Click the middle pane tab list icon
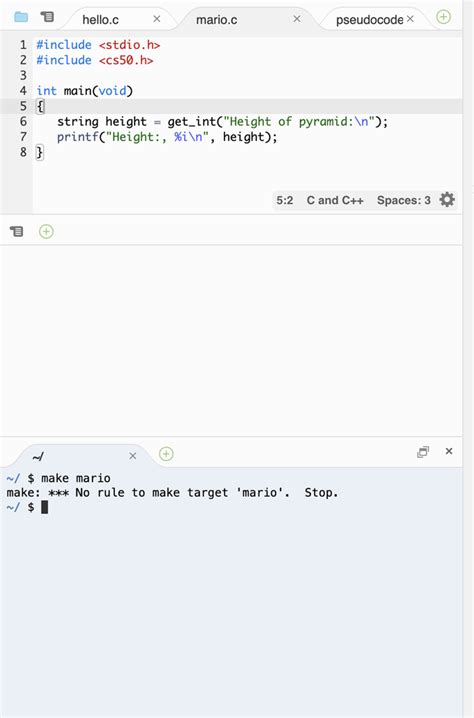474x718 pixels. click(16, 231)
